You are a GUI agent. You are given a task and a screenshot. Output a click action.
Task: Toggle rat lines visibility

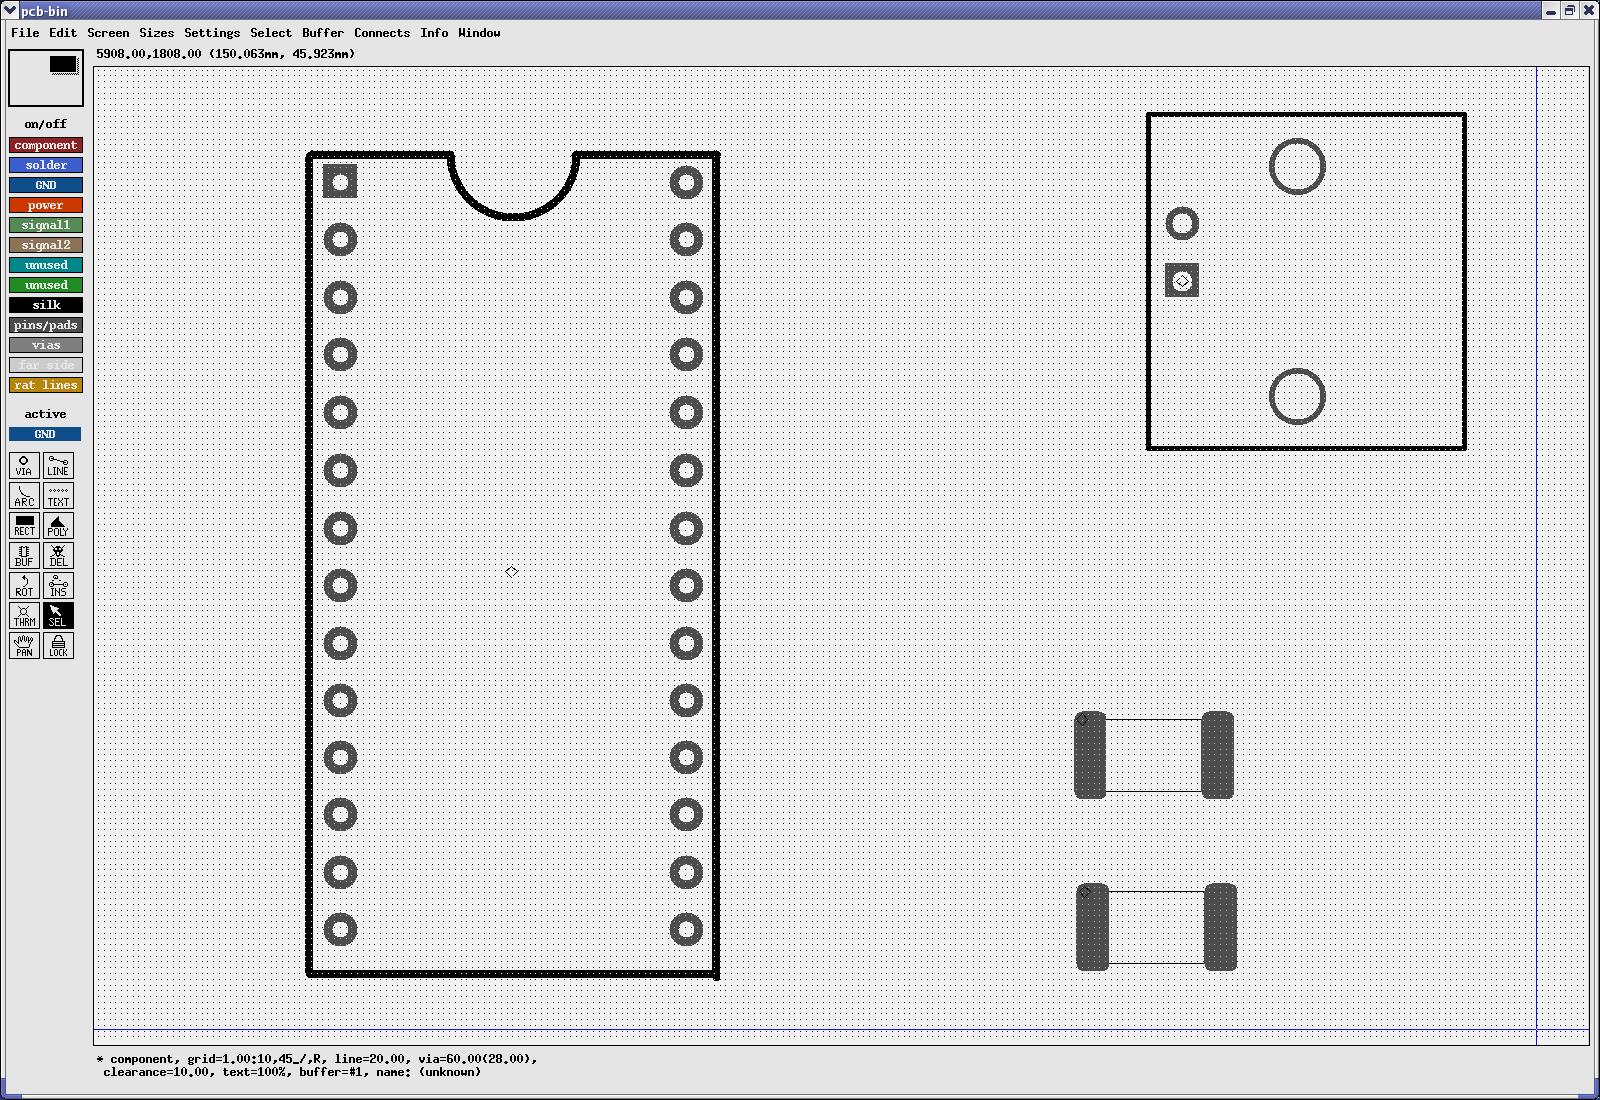tap(46, 385)
